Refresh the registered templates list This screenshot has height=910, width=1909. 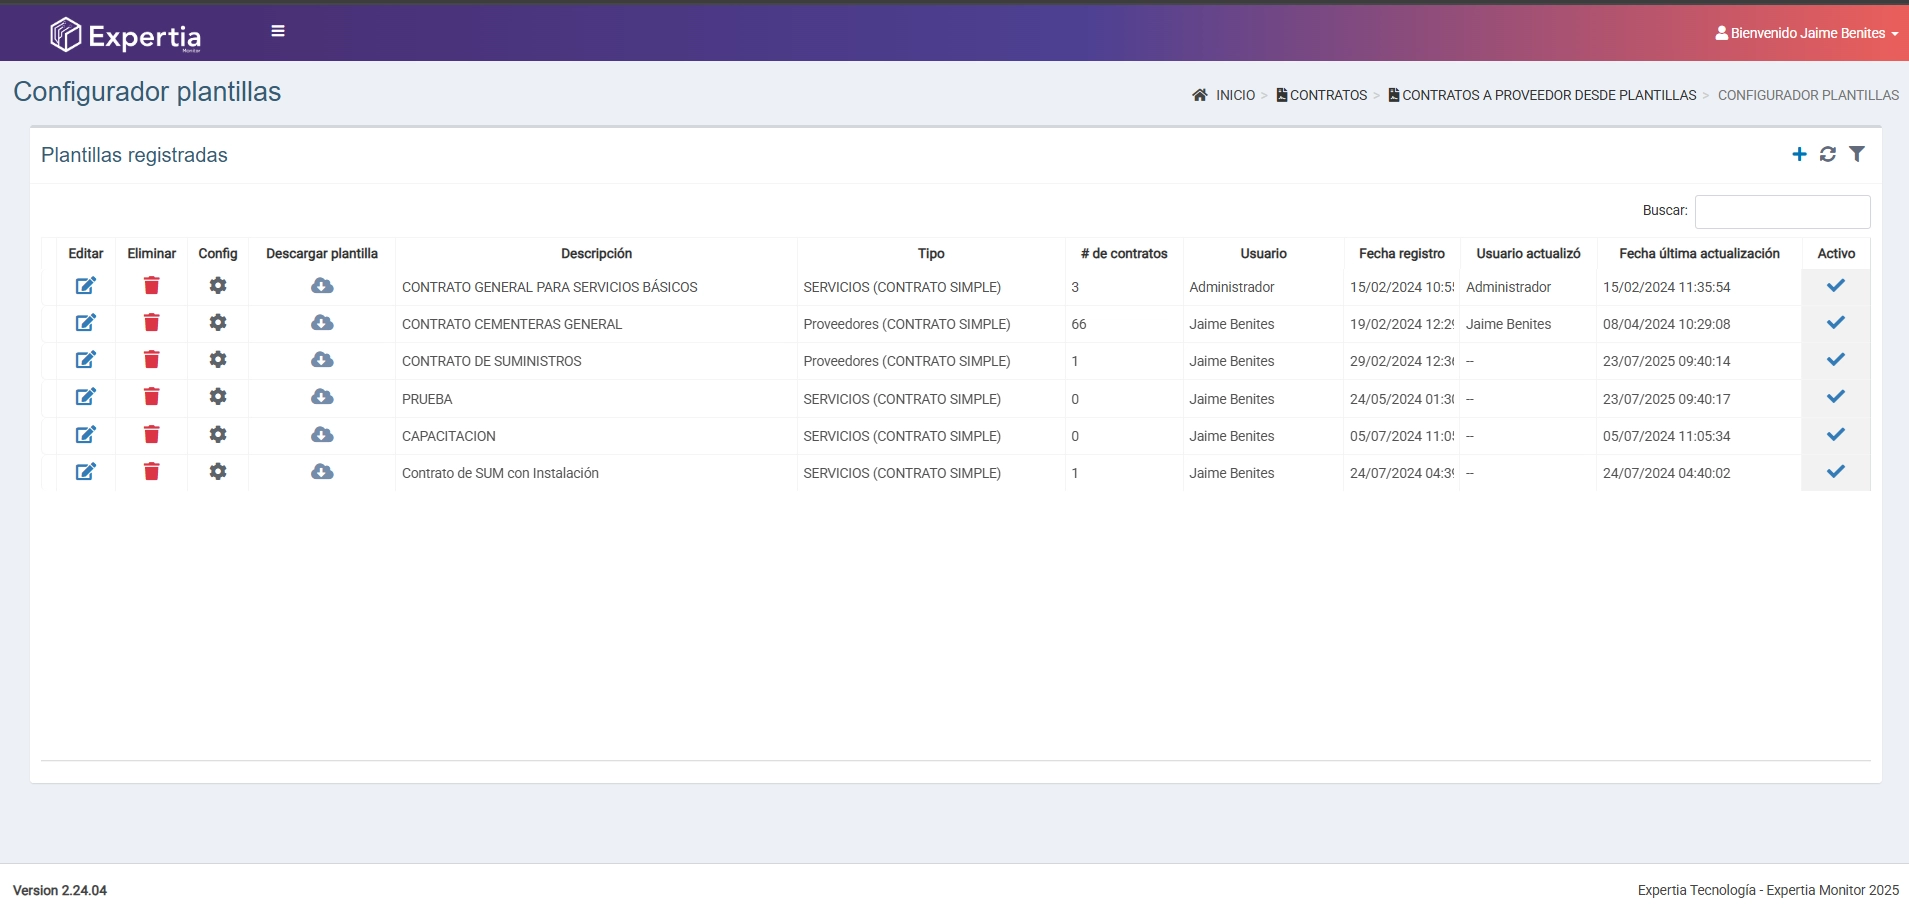tap(1828, 154)
